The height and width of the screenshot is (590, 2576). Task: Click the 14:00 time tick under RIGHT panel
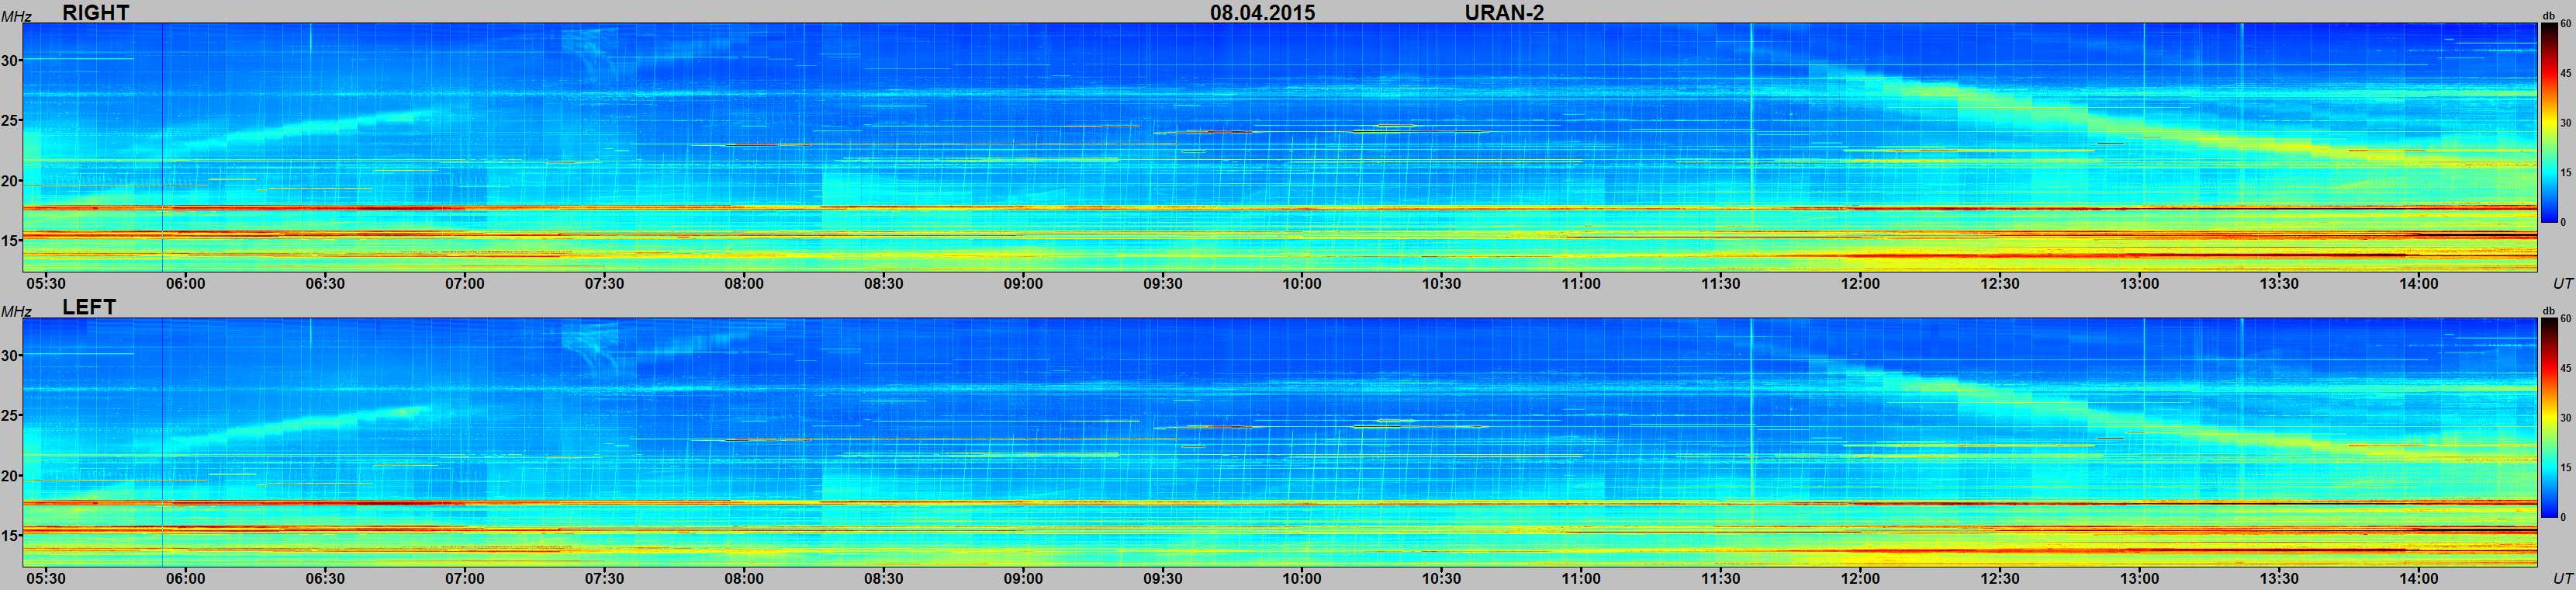pyautogui.click(x=2418, y=283)
